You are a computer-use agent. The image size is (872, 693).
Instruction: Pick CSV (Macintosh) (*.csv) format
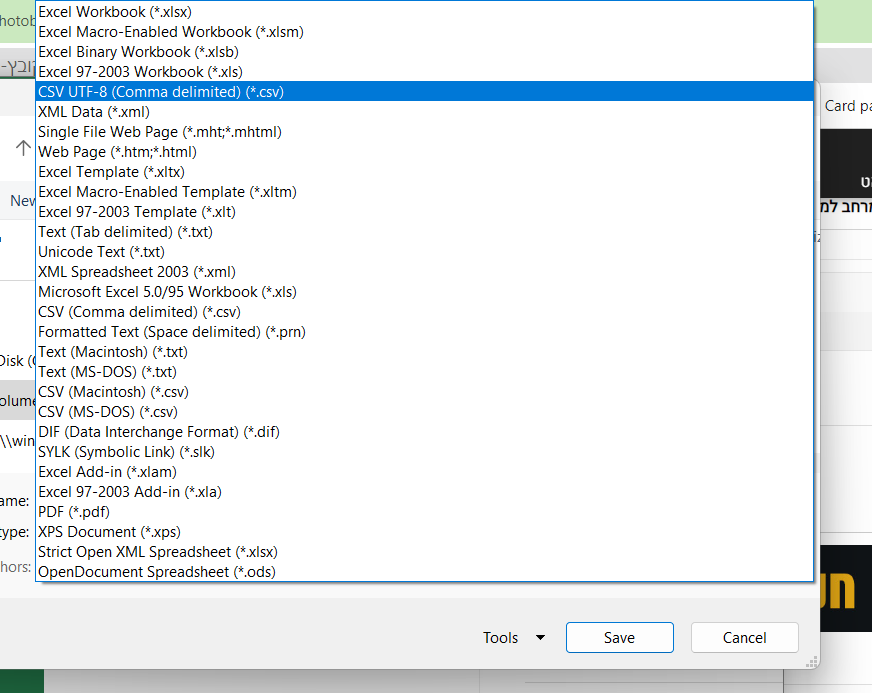(x=113, y=392)
